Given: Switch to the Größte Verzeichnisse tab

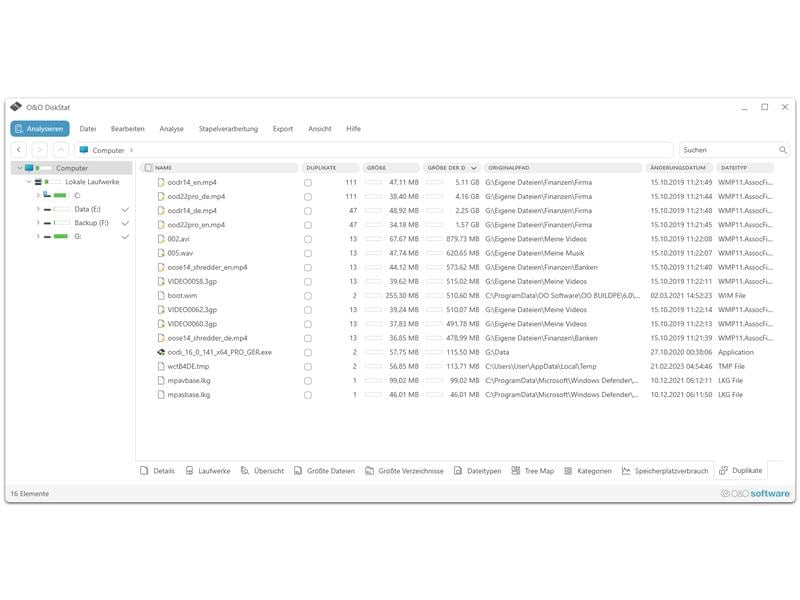Looking at the screenshot, I should pos(404,471).
